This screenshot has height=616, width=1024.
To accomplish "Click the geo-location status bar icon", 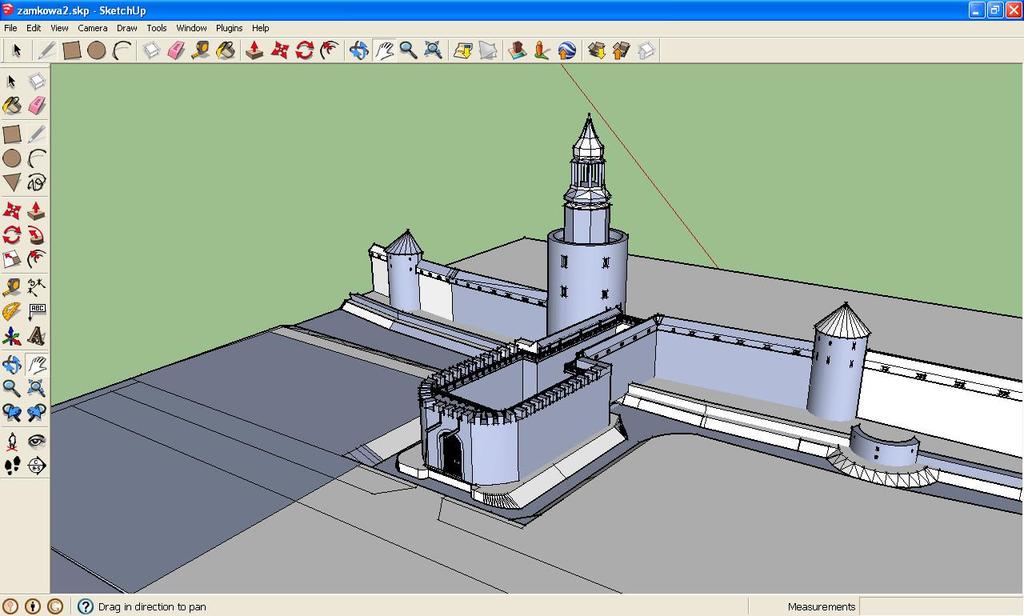I will [10, 606].
